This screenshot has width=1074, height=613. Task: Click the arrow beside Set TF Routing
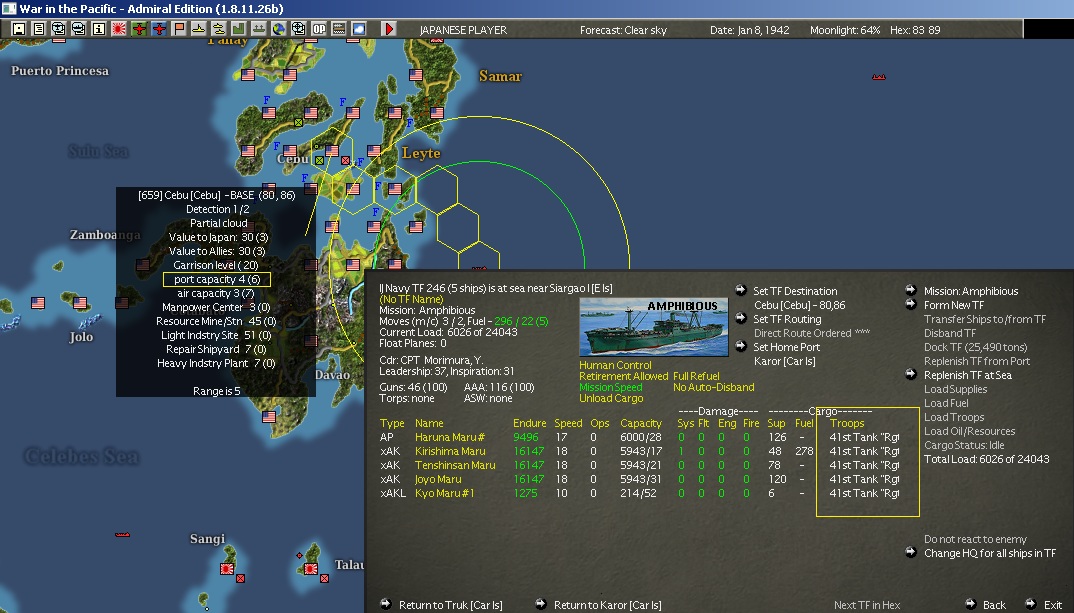(740, 318)
